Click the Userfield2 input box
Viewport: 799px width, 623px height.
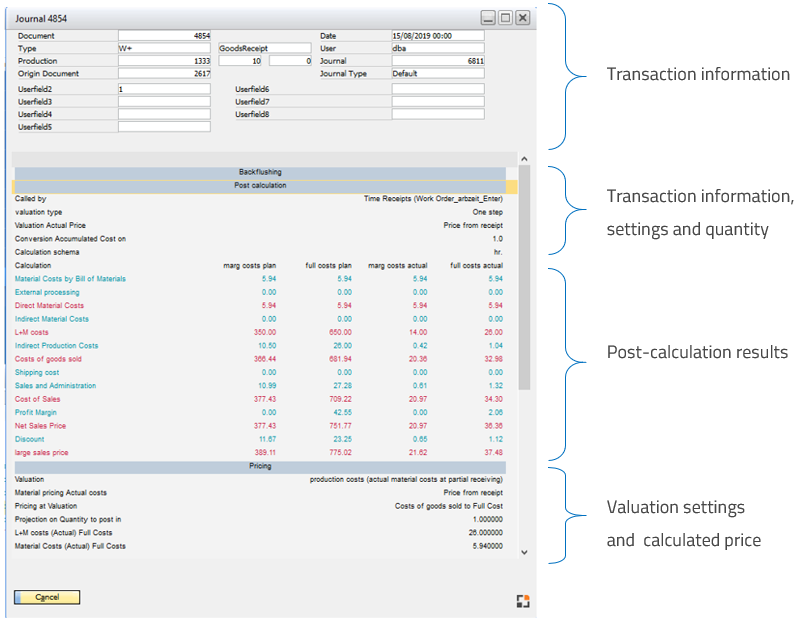tap(164, 89)
